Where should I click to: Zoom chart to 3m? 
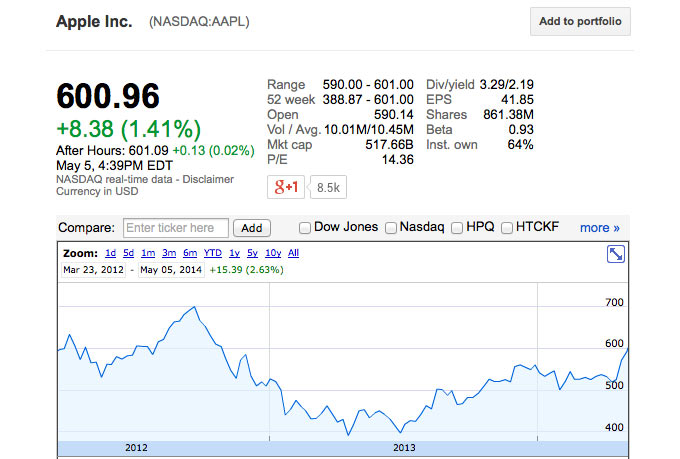(x=169, y=253)
